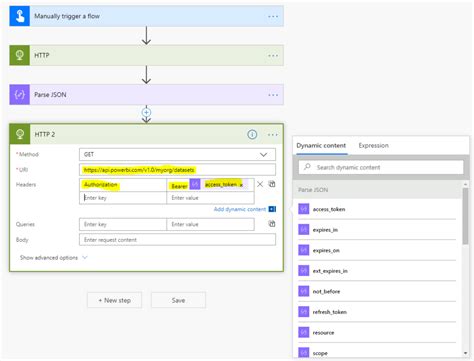
Task: Click the URI input field
Action: point(177,170)
